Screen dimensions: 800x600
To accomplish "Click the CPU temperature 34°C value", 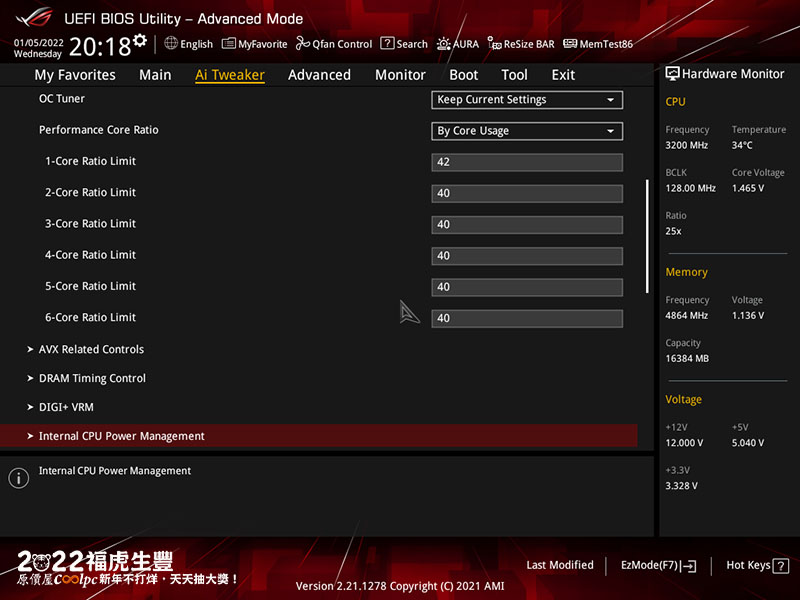I will click(x=742, y=145).
